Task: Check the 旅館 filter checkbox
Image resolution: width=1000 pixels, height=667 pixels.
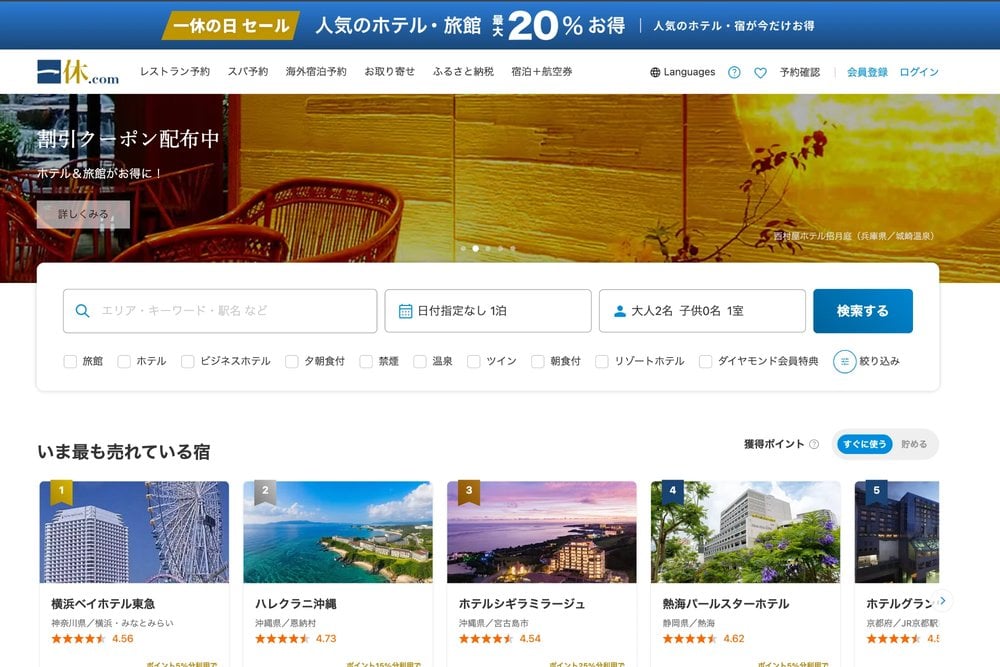Action: click(x=70, y=362)
